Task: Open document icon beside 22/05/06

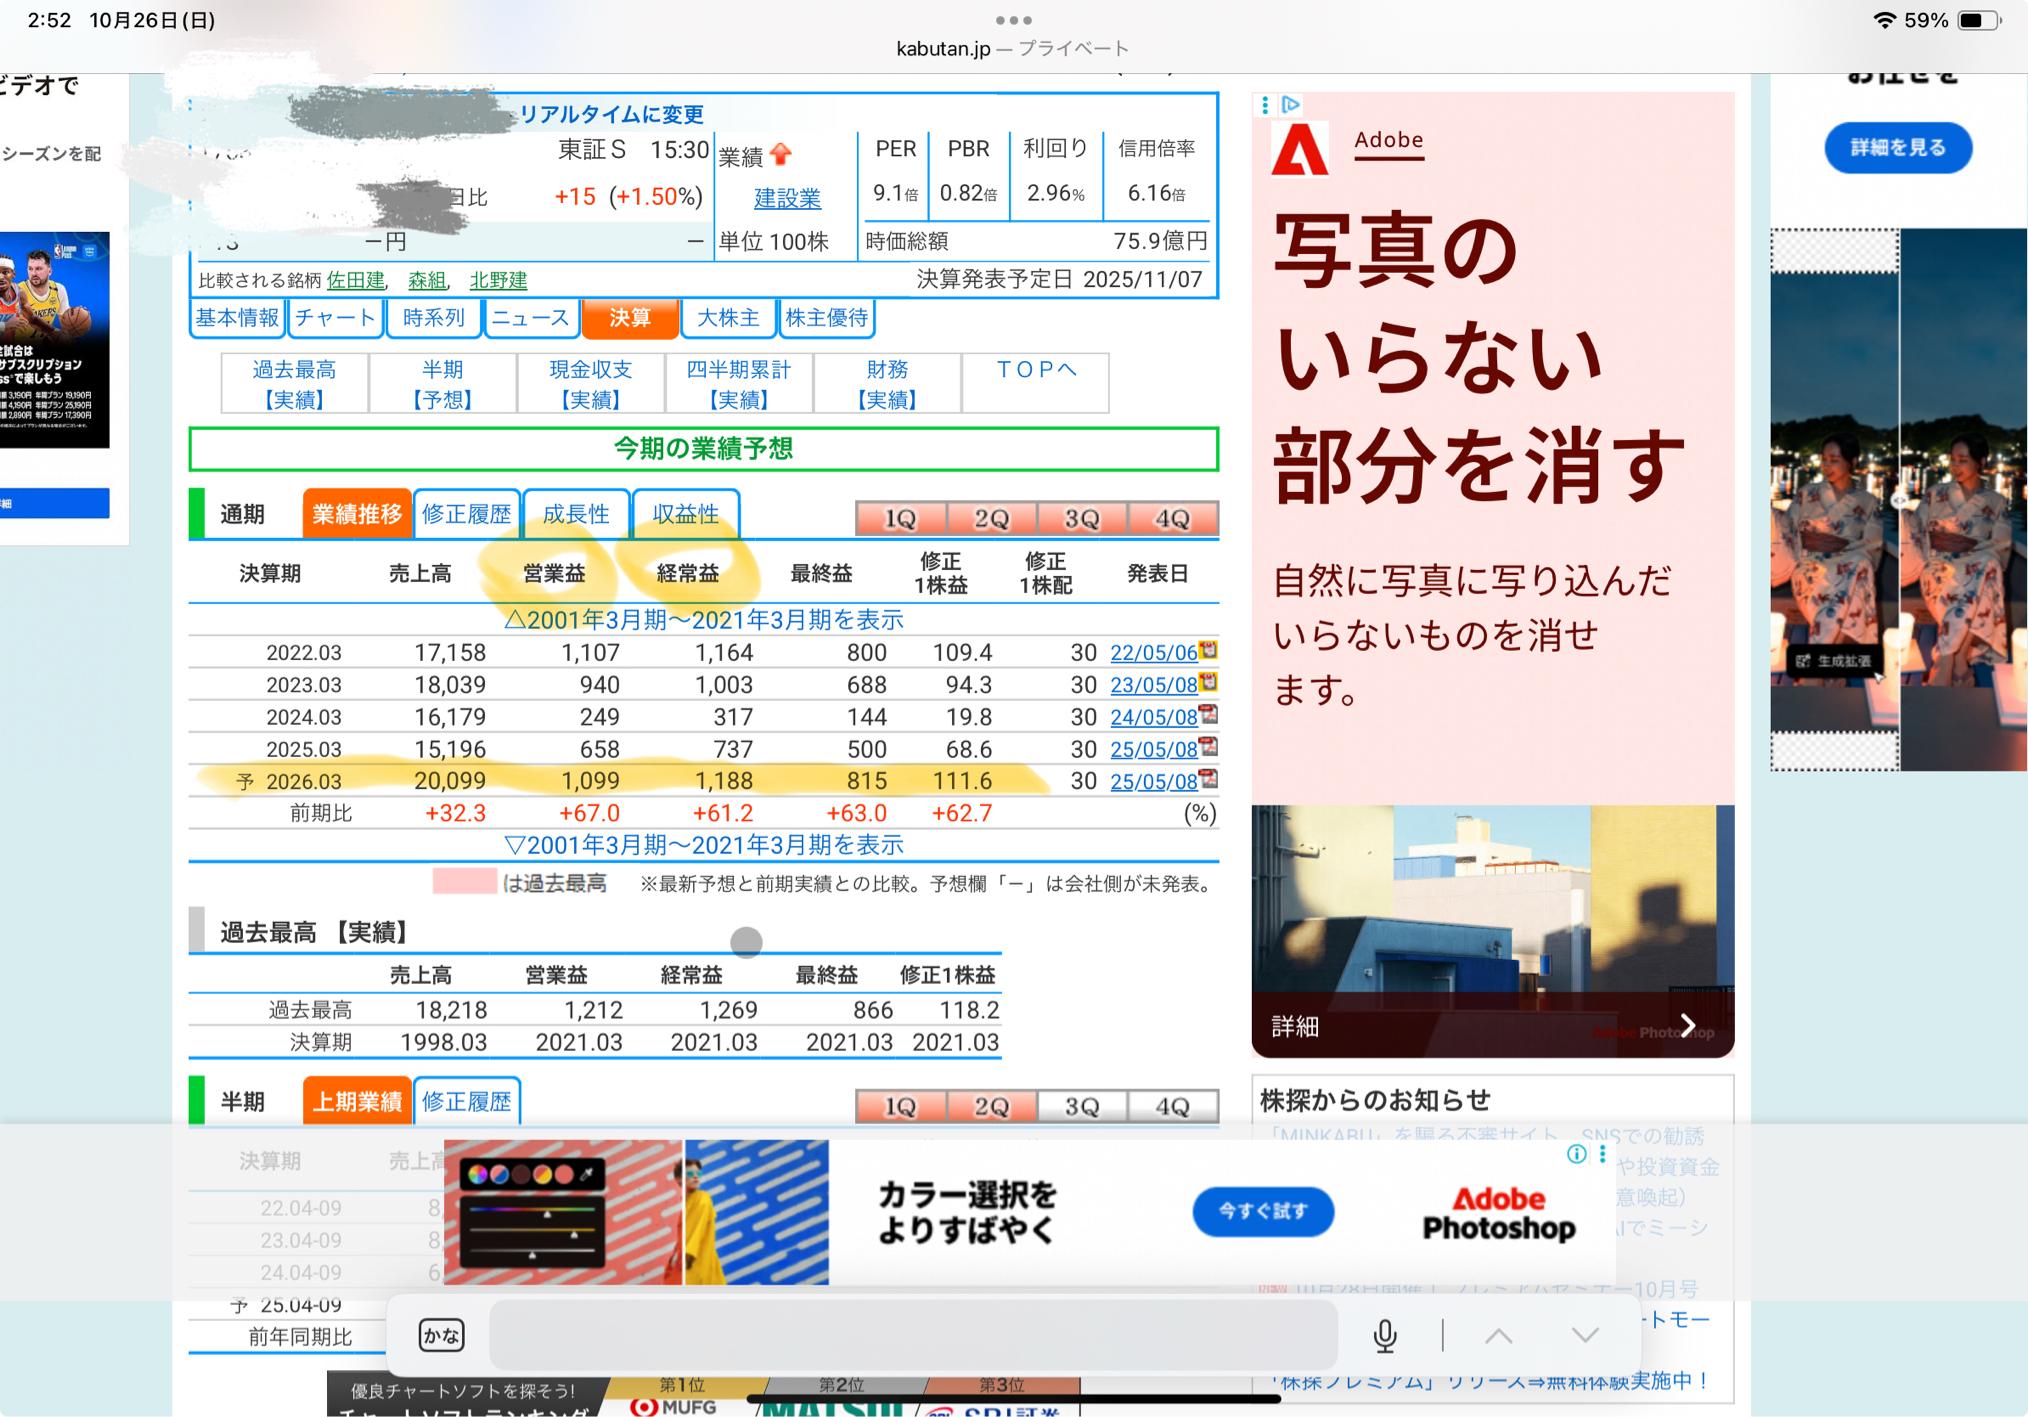Action: click(x=1209, y=651)
